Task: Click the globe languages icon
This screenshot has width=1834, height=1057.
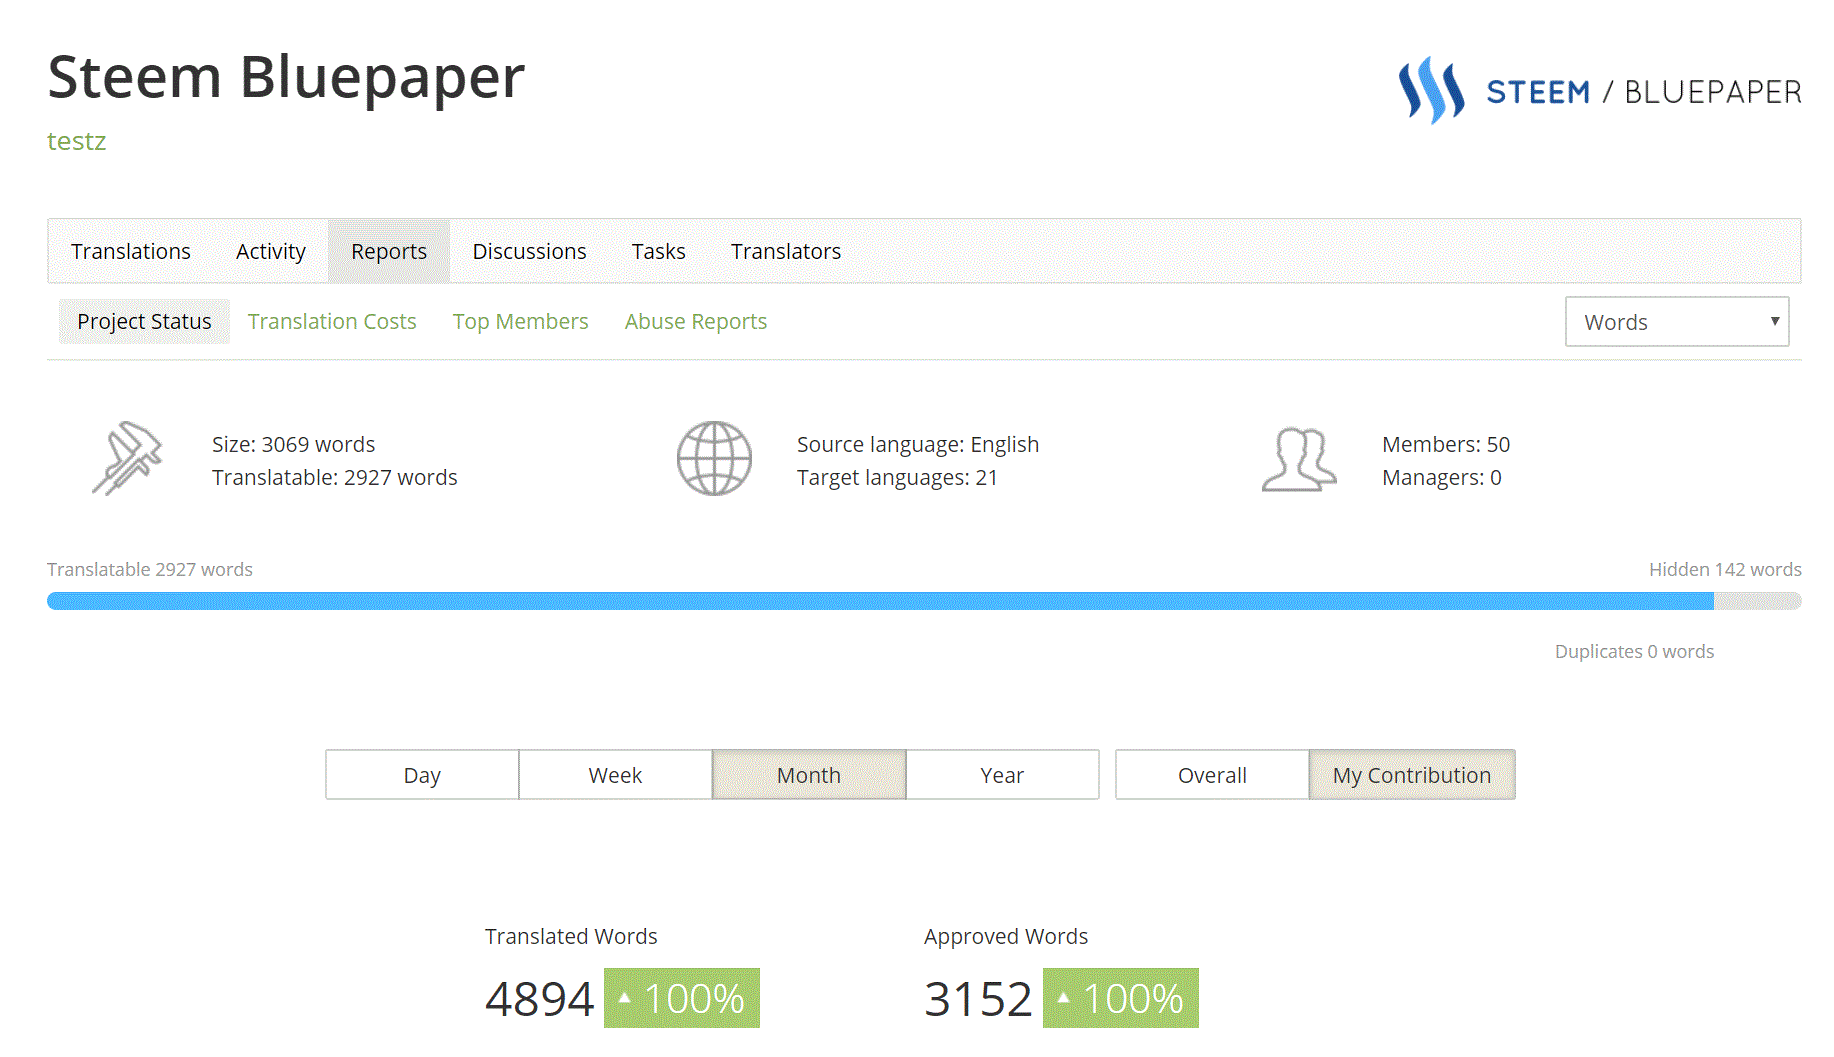Action: [x=714, y=458]
